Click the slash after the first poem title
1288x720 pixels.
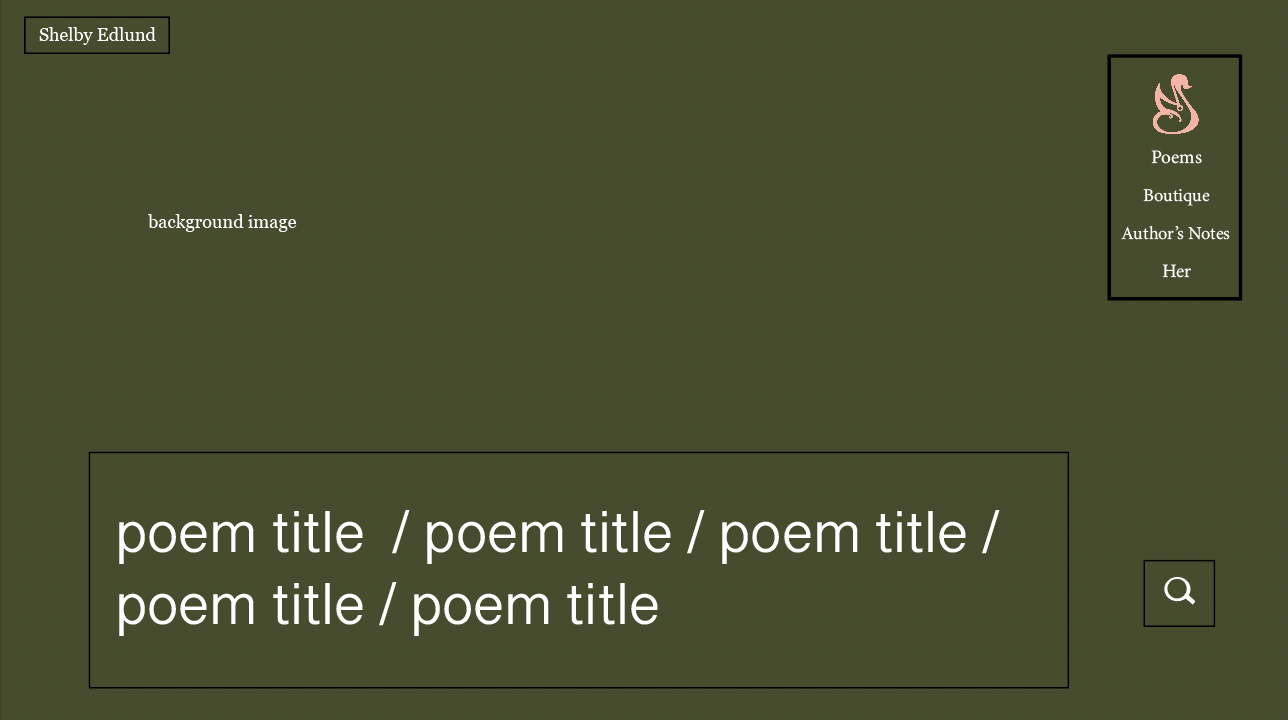[400, 533]
